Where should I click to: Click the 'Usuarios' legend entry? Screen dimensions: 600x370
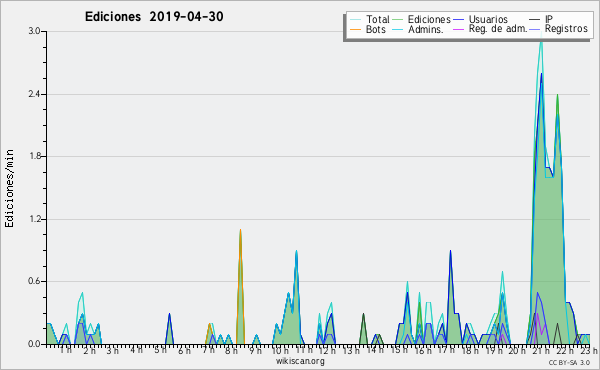pyautogui.click(x=481, y=19)
